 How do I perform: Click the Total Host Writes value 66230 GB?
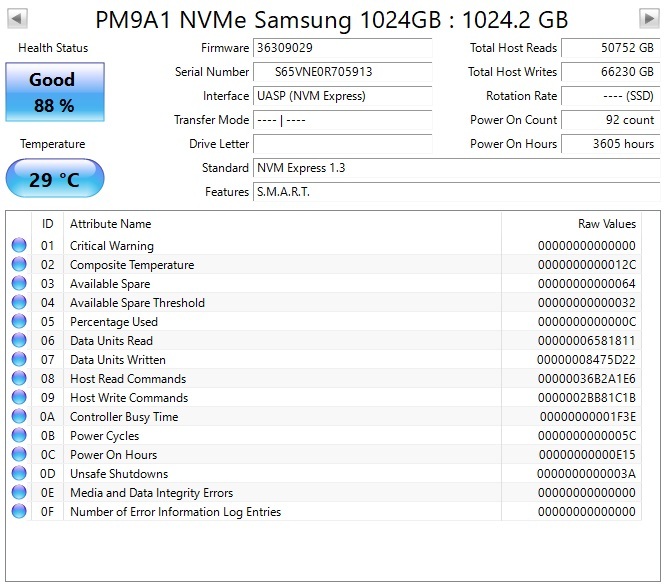pos(611,72)
